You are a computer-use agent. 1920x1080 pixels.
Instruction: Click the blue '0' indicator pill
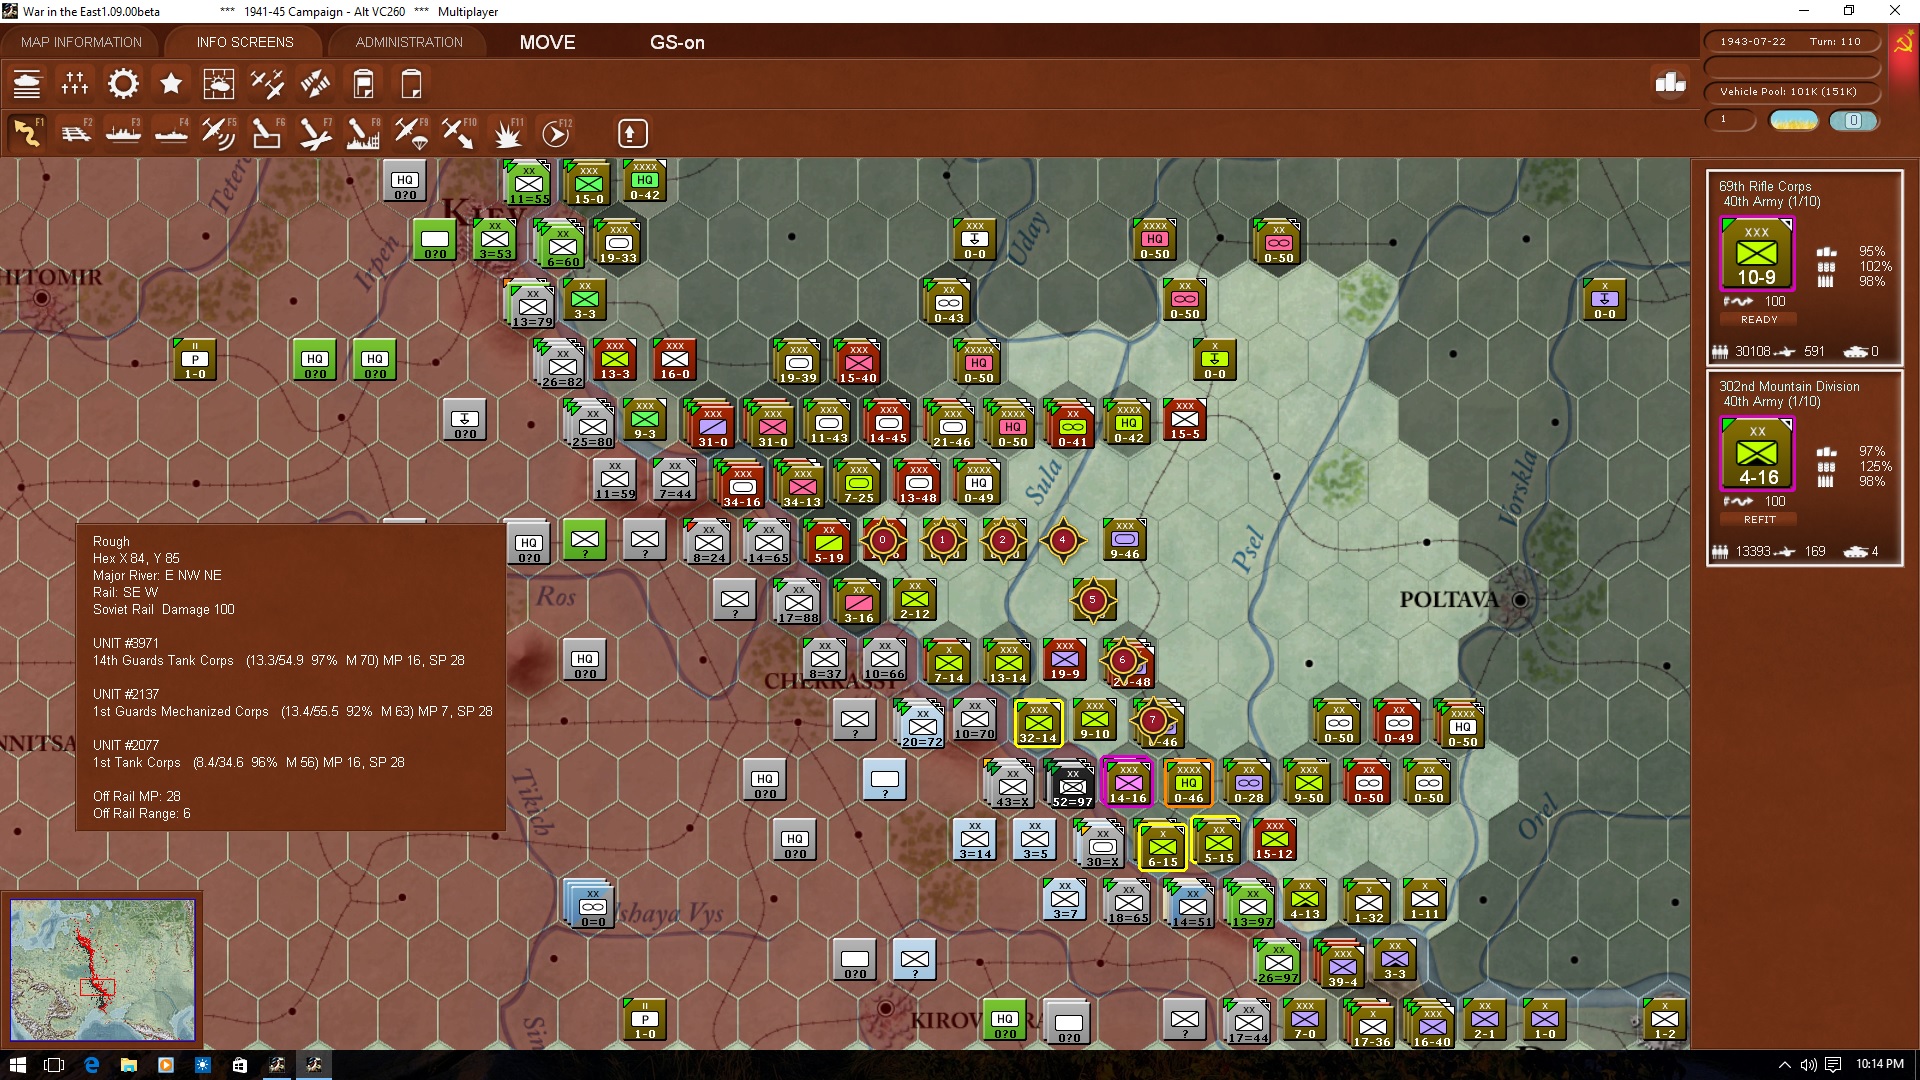[x=1853, y=120]
